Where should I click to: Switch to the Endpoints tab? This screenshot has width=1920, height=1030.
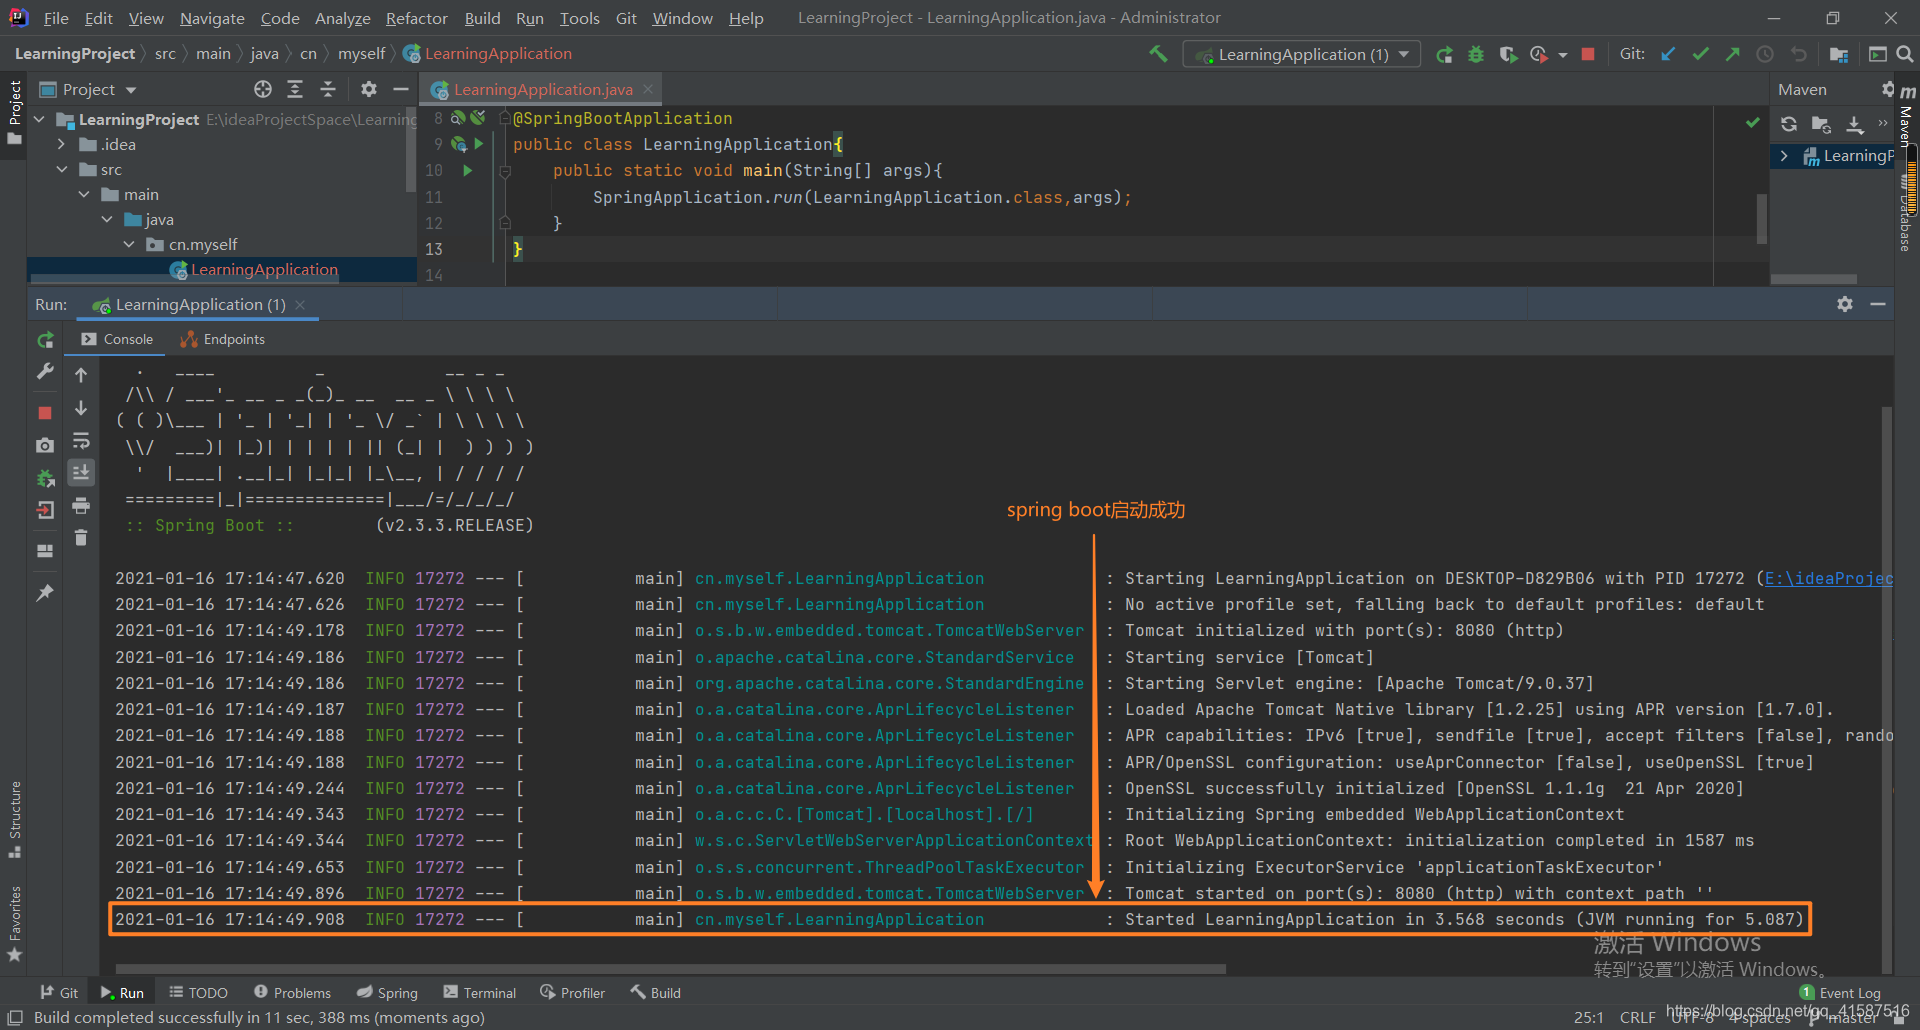coord(232,339)
